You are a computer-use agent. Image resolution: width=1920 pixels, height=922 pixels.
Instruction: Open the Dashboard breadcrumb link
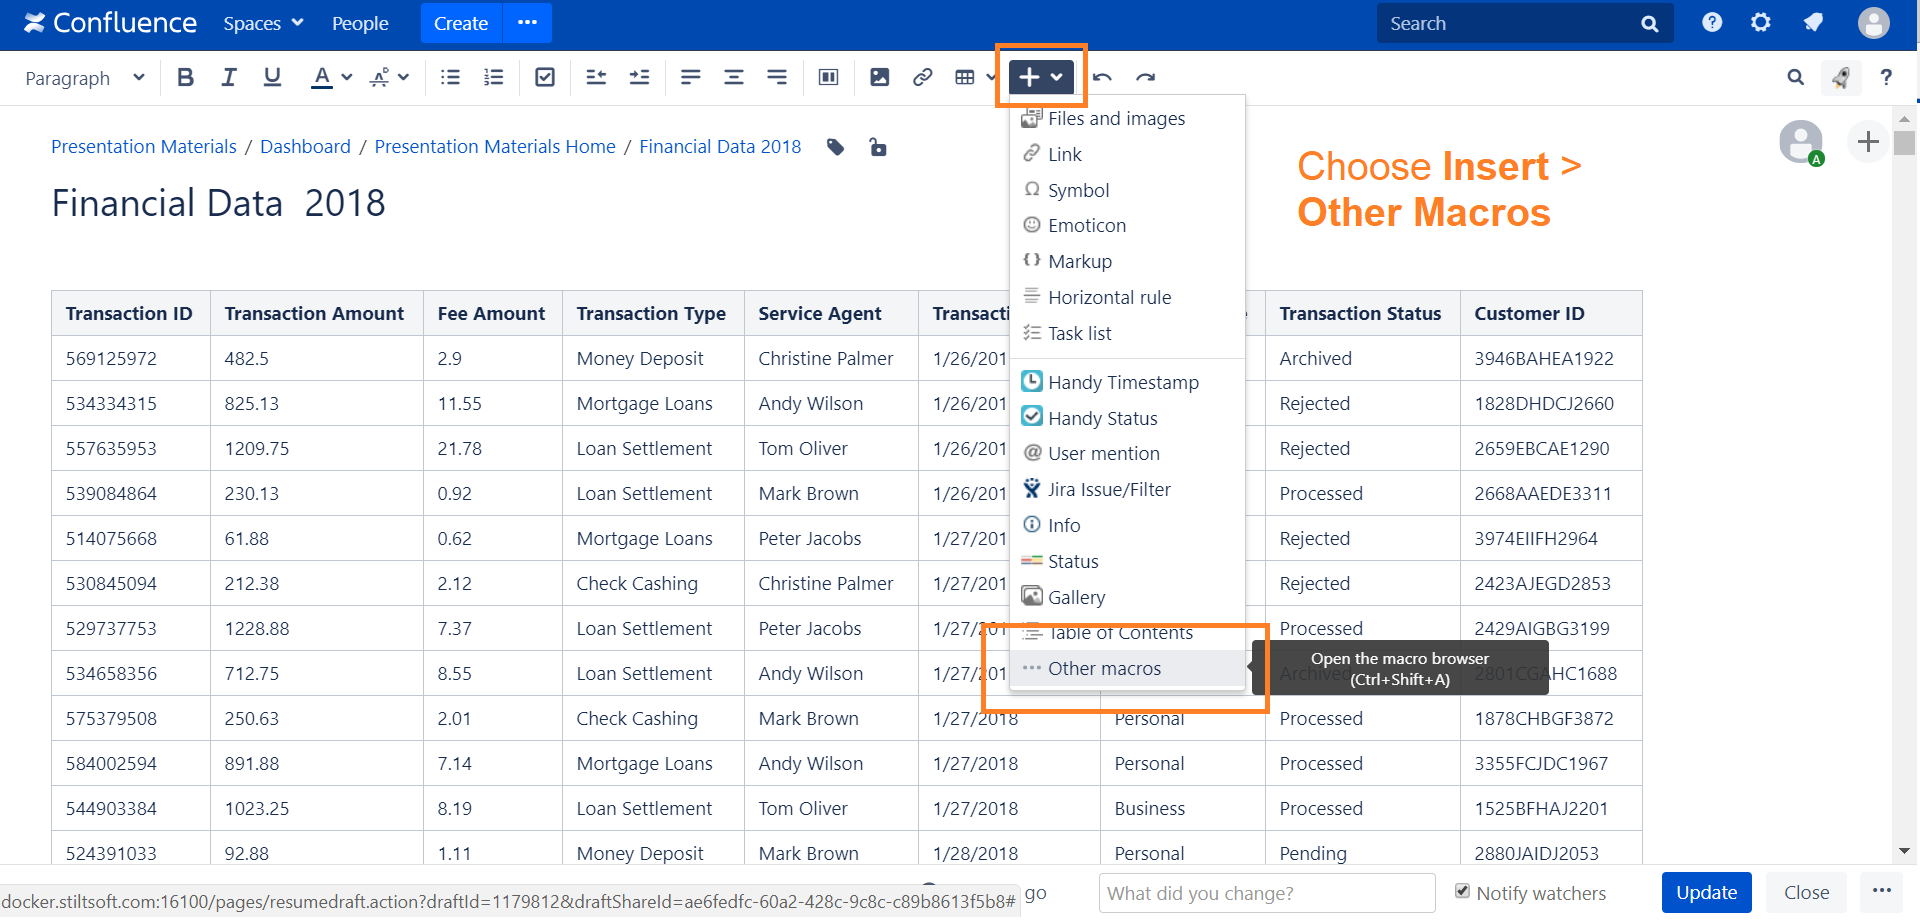pyautogui.click(x=305, y=147)
